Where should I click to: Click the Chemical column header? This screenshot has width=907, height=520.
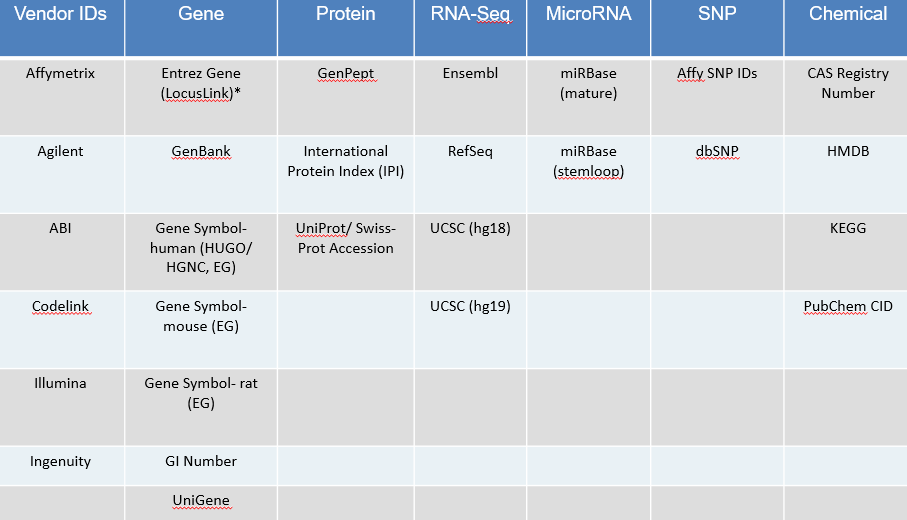[x=847, y=14]
